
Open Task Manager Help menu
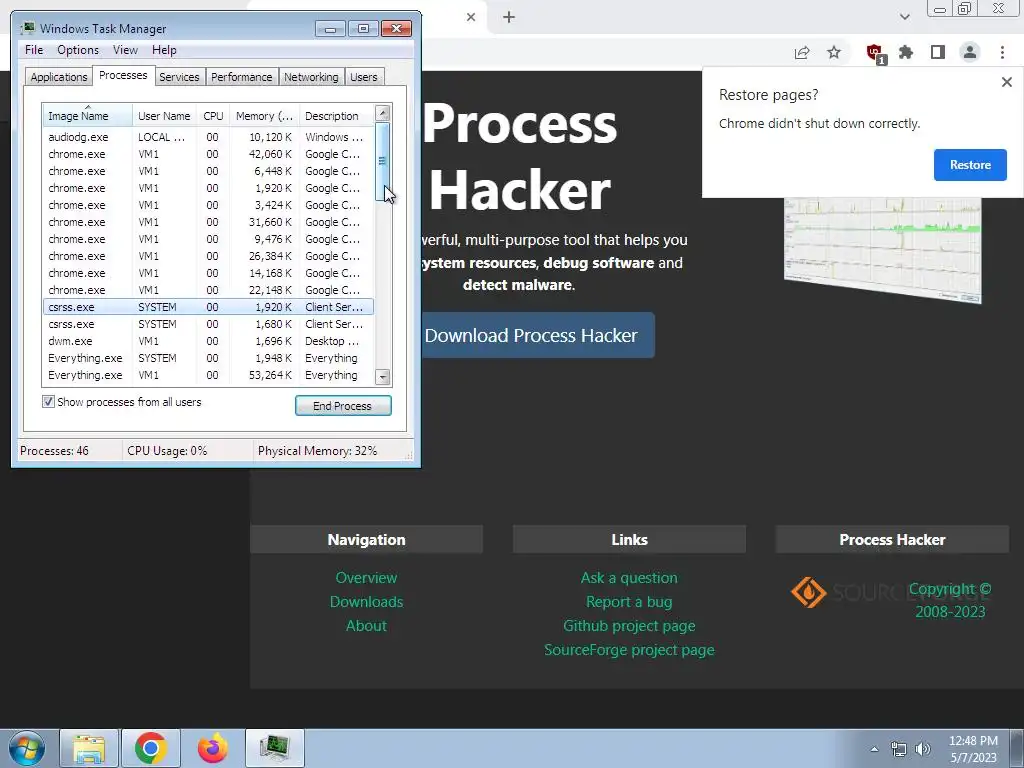pyautogui.click(x=164, y=50)
